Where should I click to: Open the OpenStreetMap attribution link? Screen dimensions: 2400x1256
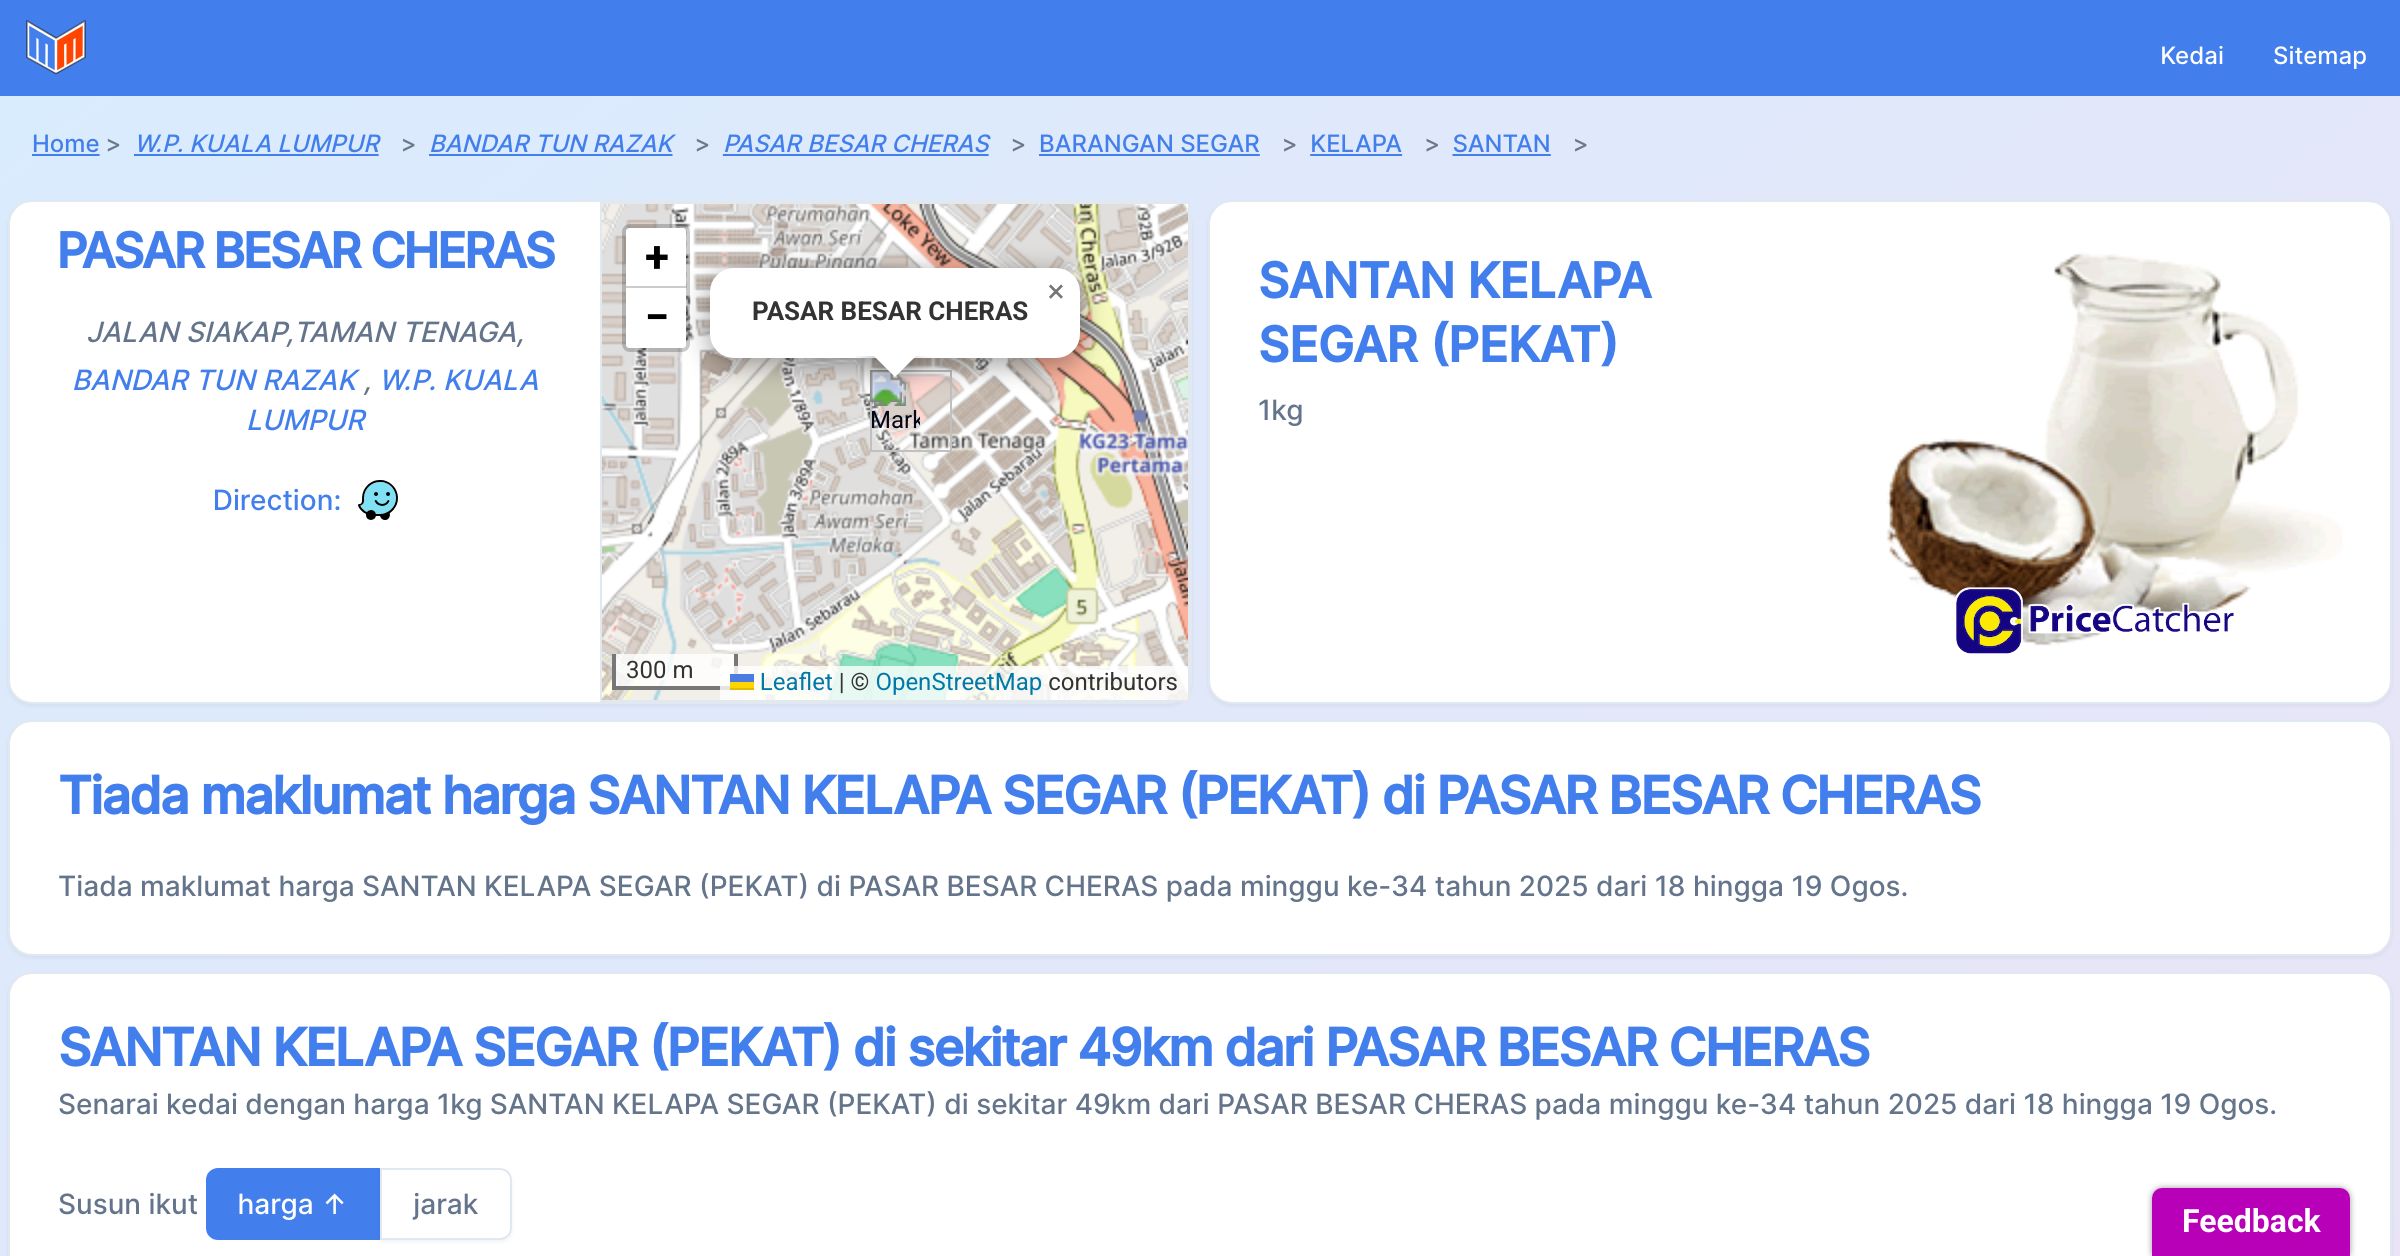click(958, 682)
